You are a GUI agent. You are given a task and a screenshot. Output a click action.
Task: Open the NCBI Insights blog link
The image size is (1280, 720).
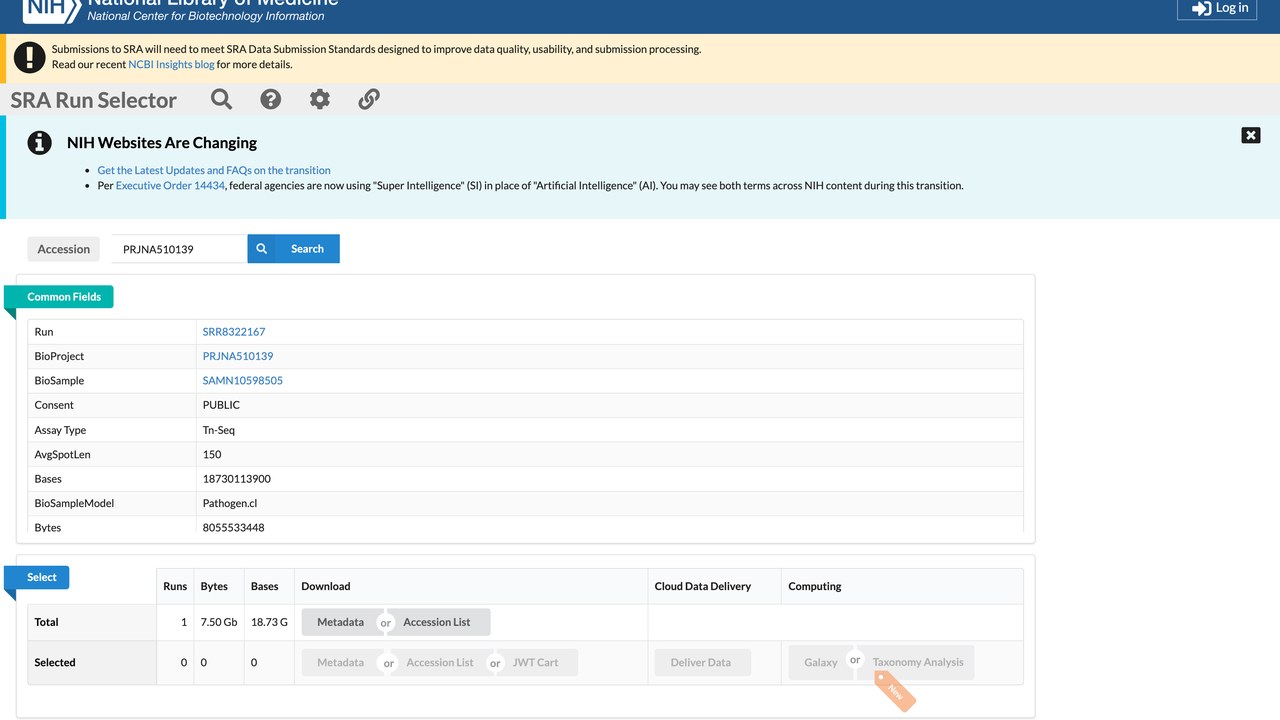click(171, 64)
